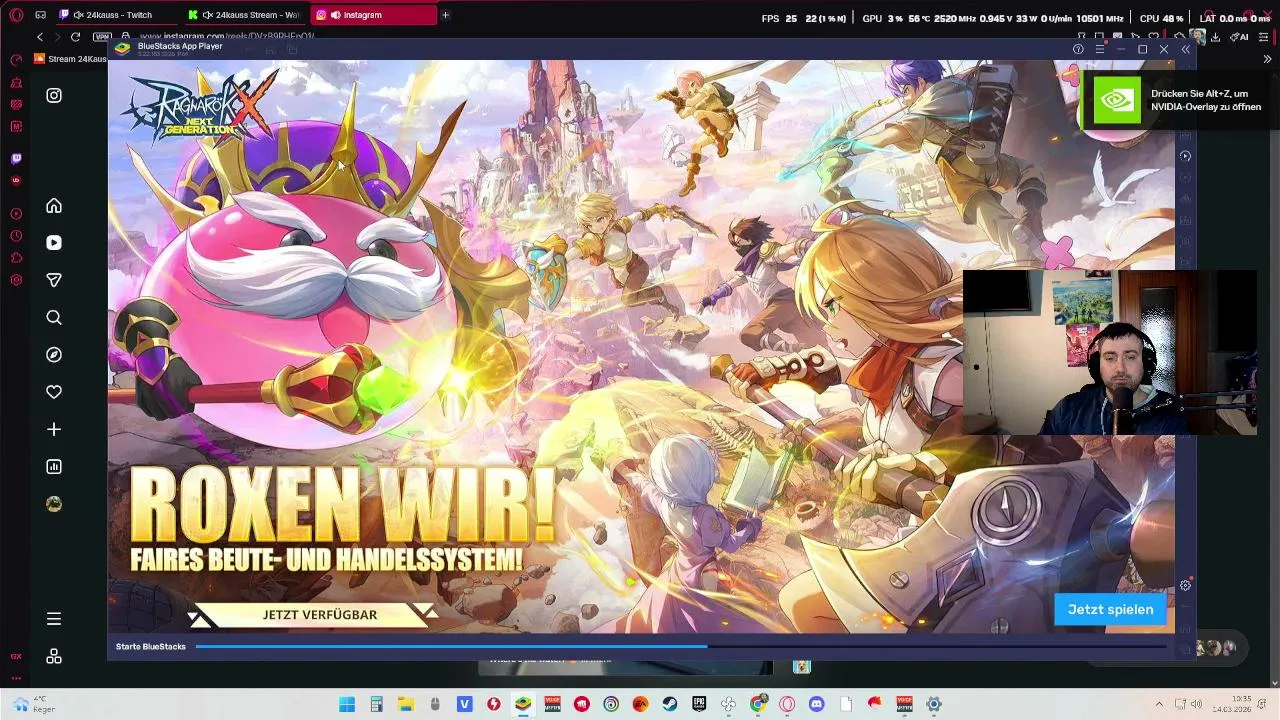Open Opera downloads arrow icon
This screenshot has height=720, width=1280.
(1216, 37)
